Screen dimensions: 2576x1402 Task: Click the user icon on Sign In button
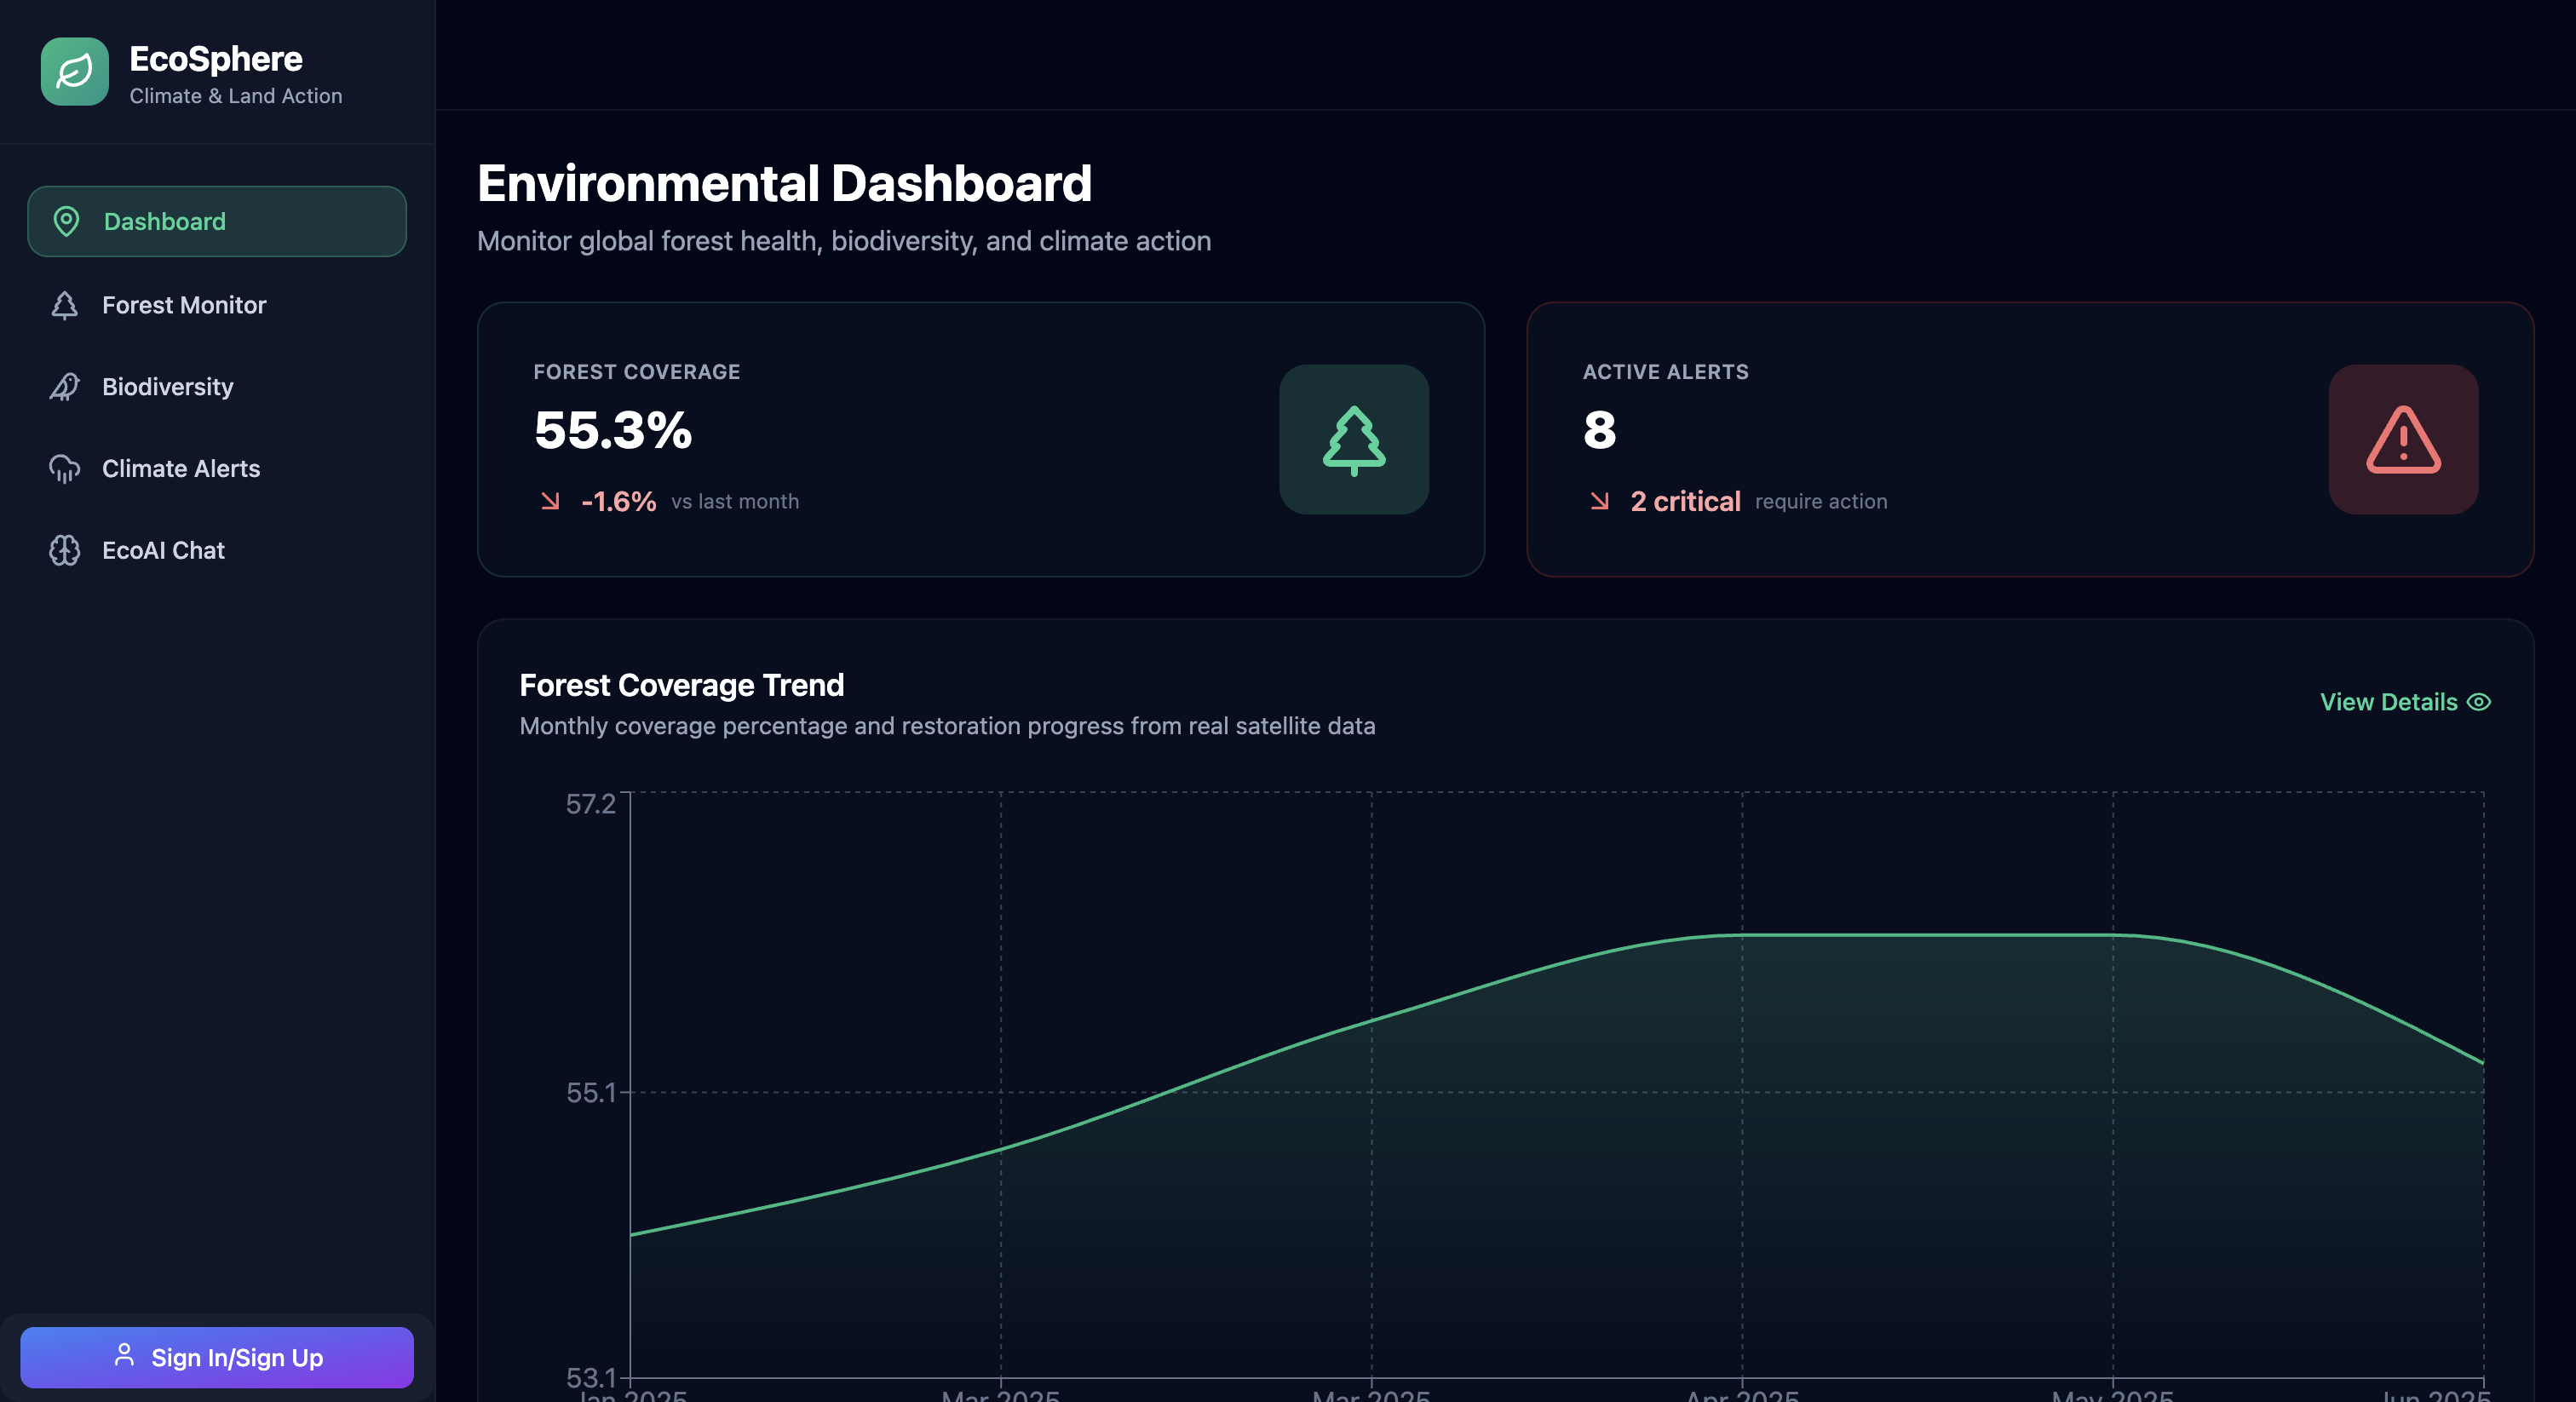[124, 1355]
